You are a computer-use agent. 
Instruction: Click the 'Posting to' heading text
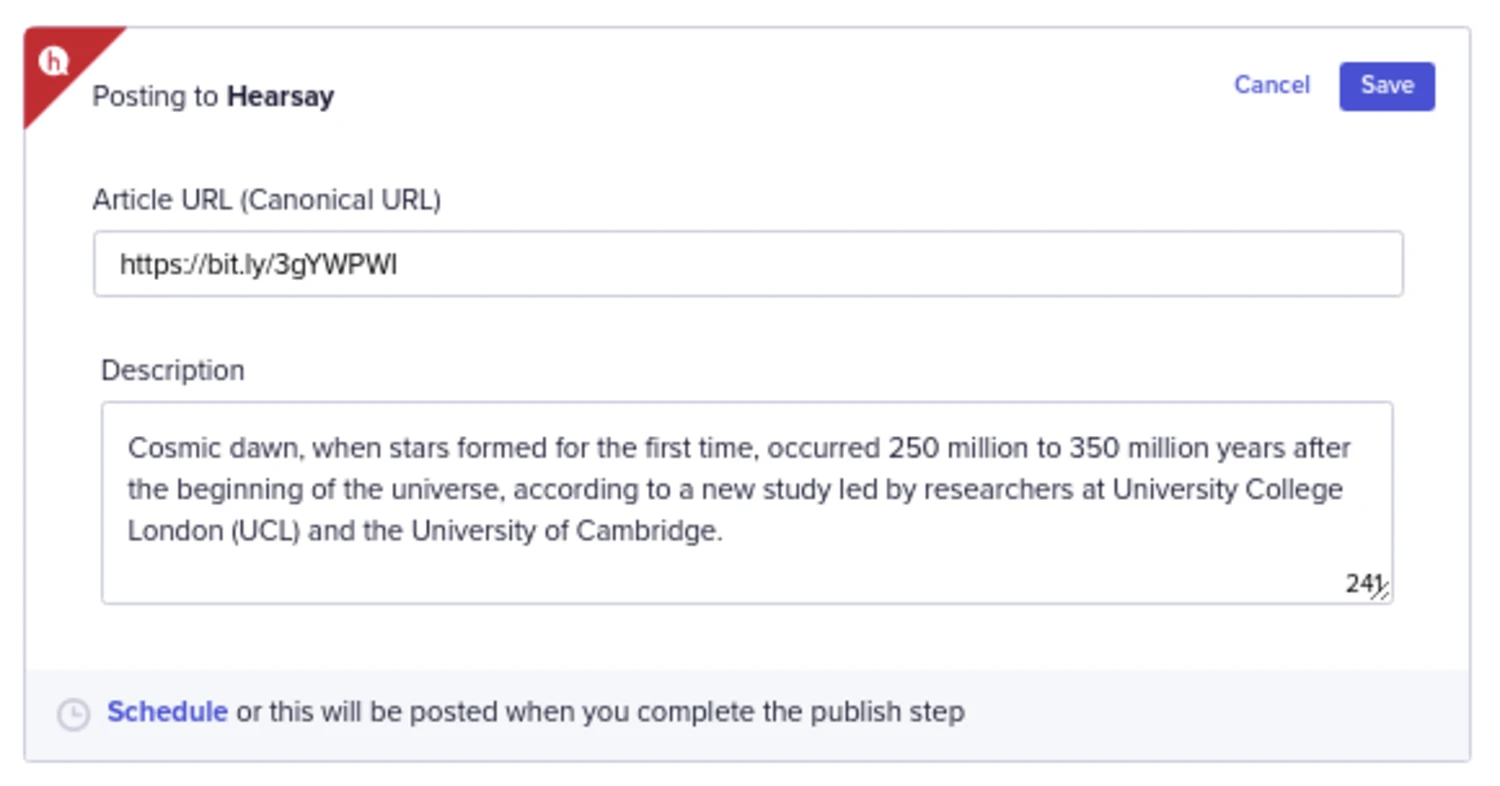coord(155,97)
